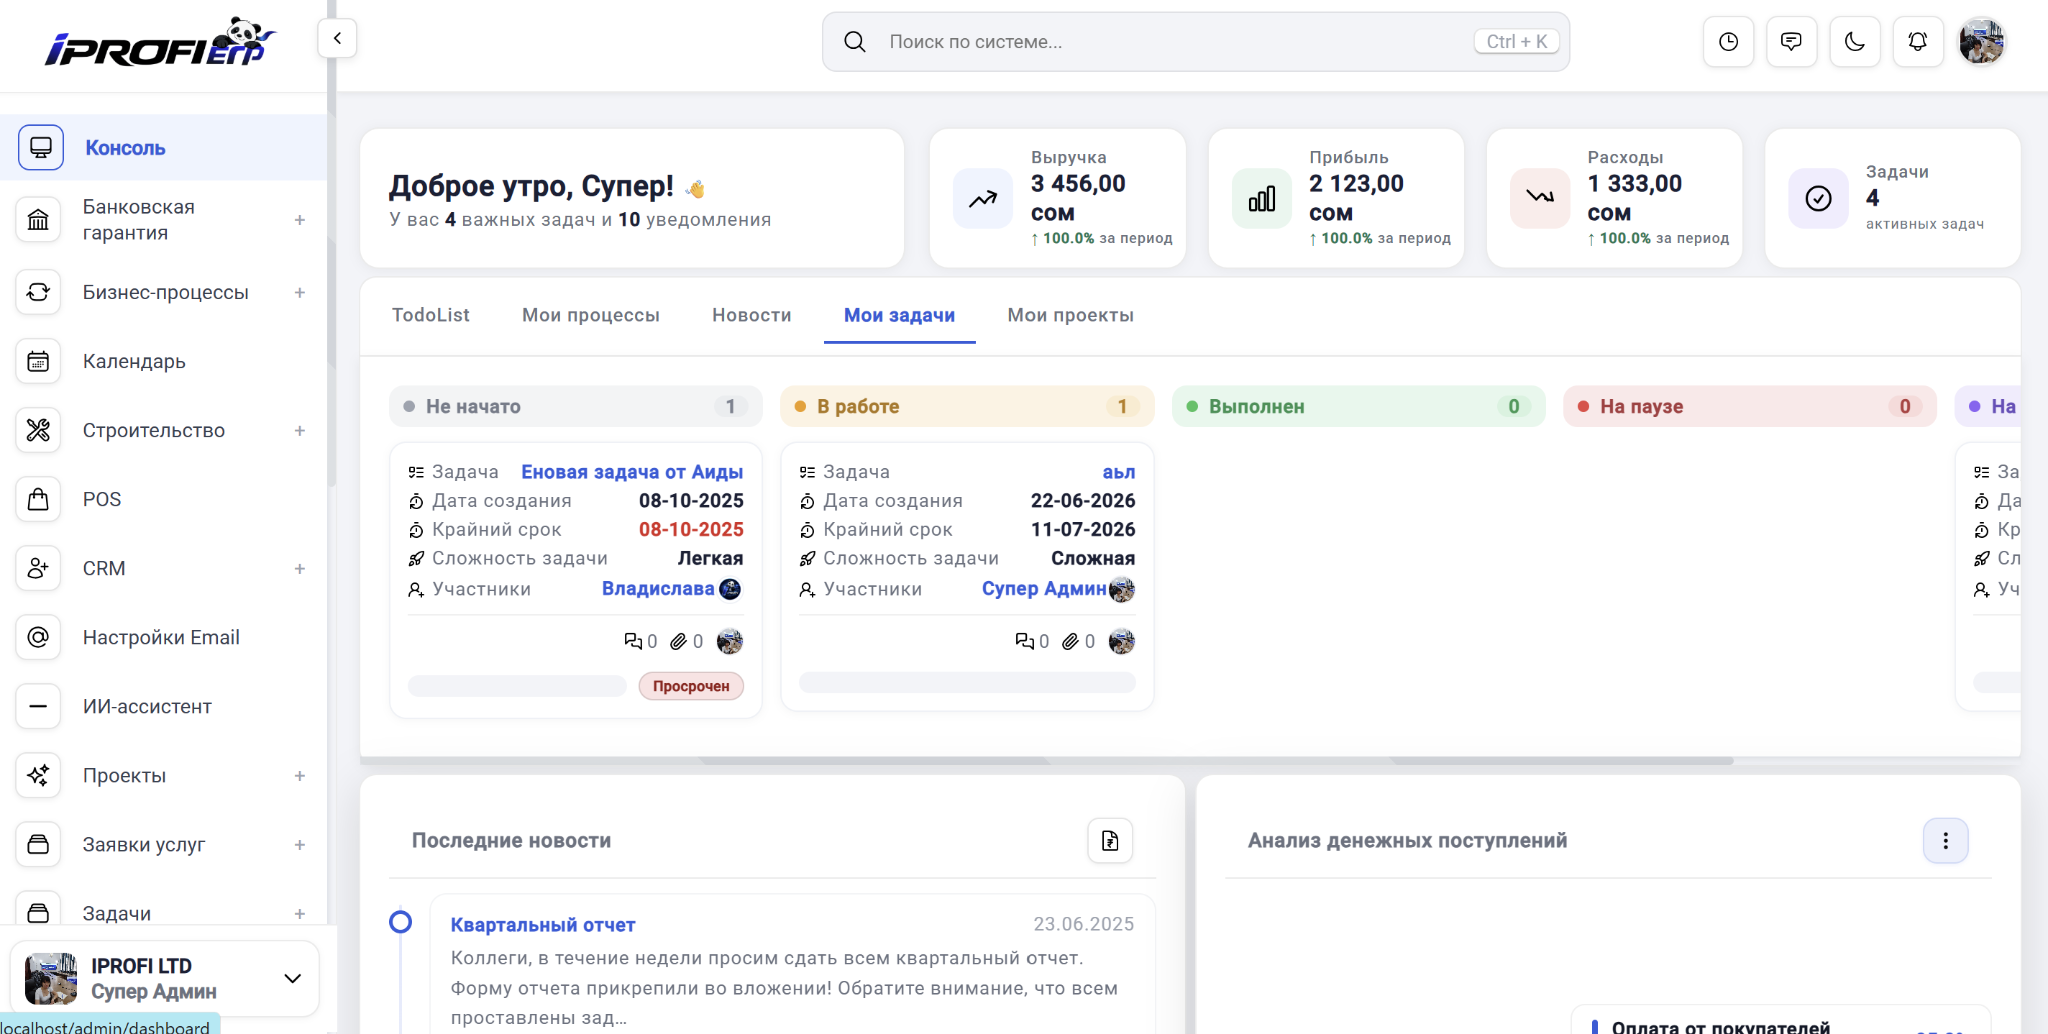
Task: Click progress bar on Еновая задача card
Action: pyautogui.click(x=517, y=686)
